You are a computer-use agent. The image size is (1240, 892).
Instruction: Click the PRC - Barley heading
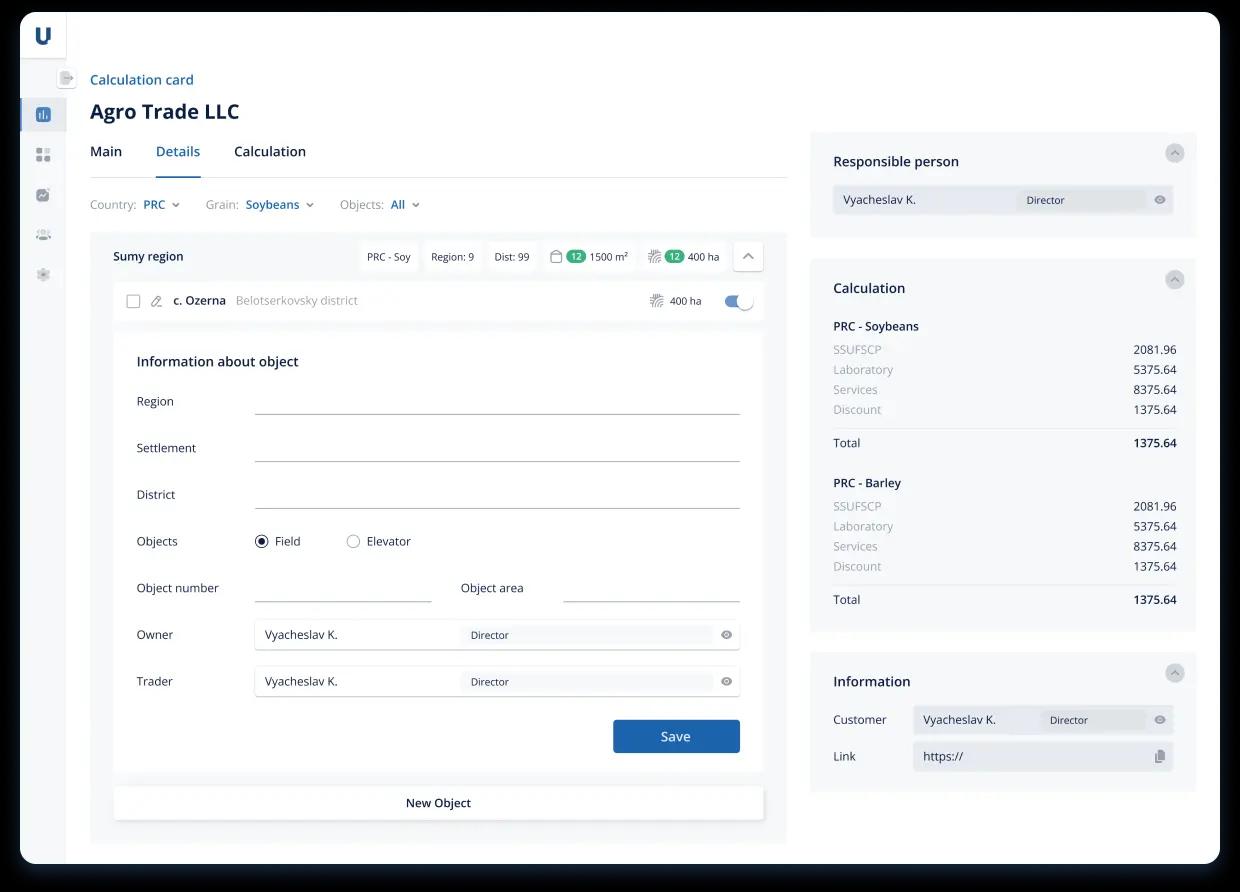click(x=867, y=484)
